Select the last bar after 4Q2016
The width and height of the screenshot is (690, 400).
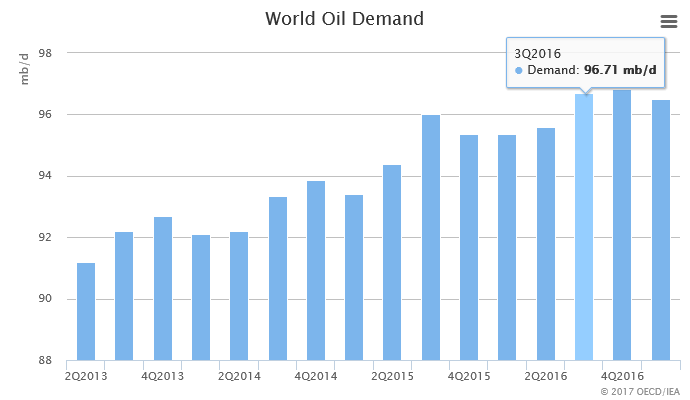coord(661,230)
